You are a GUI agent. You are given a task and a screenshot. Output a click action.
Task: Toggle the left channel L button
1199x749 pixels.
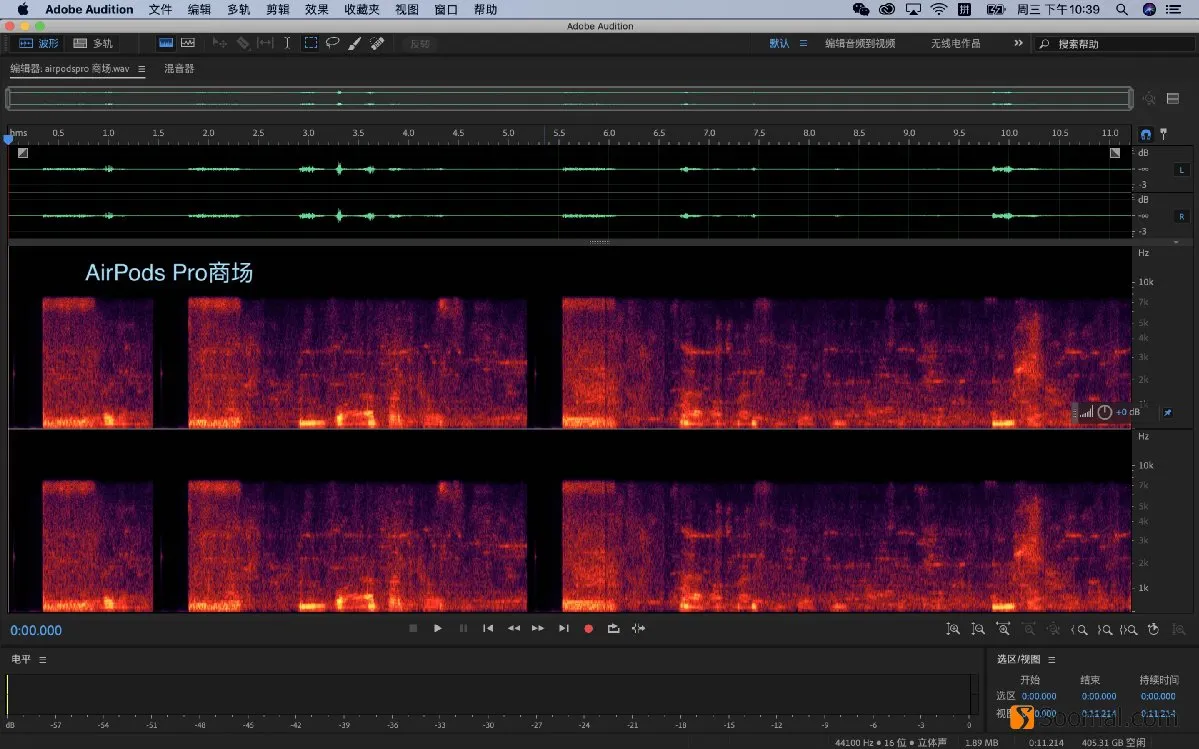(1181, 170)
